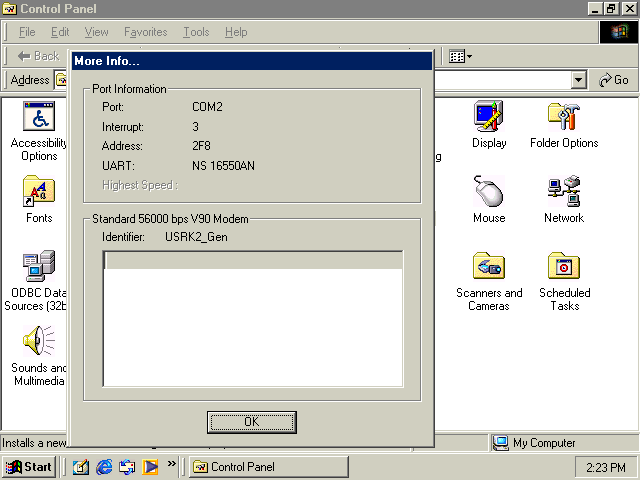This screenshot has width=640, height=480.
Task: Open Folder Options icon
Action: [x=564, y=116]
